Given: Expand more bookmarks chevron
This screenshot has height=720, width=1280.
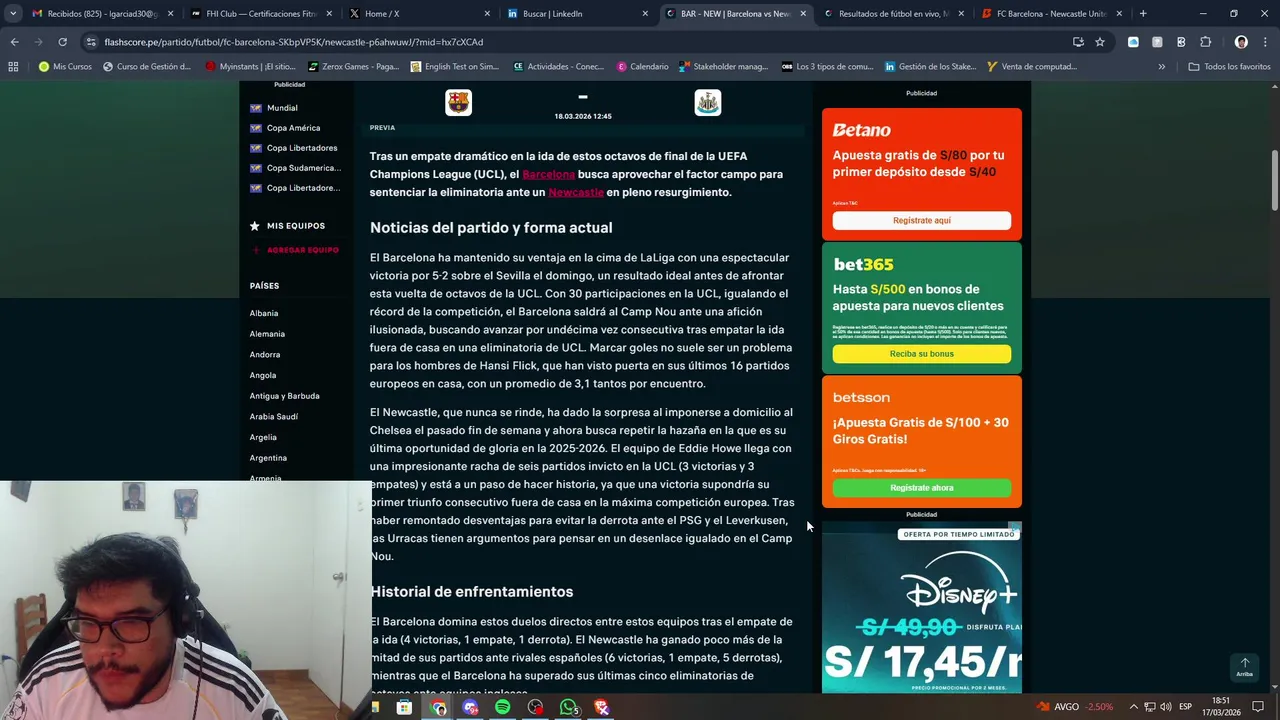Looking at the screenshot, I should click(1161, 66).
